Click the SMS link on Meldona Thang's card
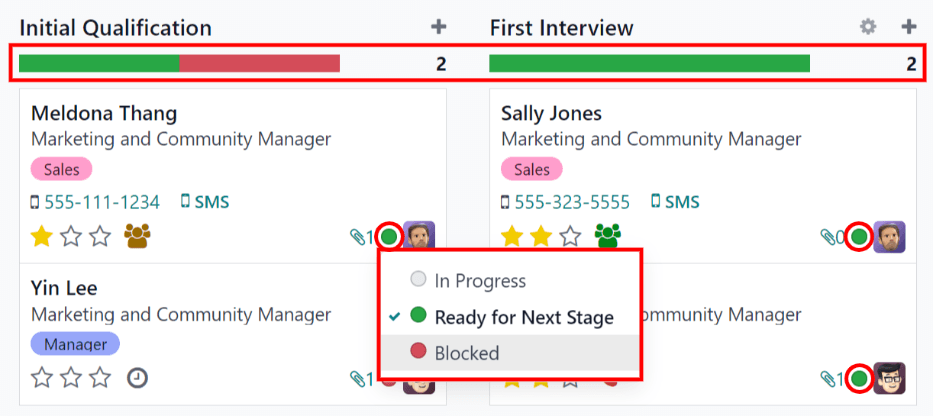 pyautogui.click(x=205, y=202)
